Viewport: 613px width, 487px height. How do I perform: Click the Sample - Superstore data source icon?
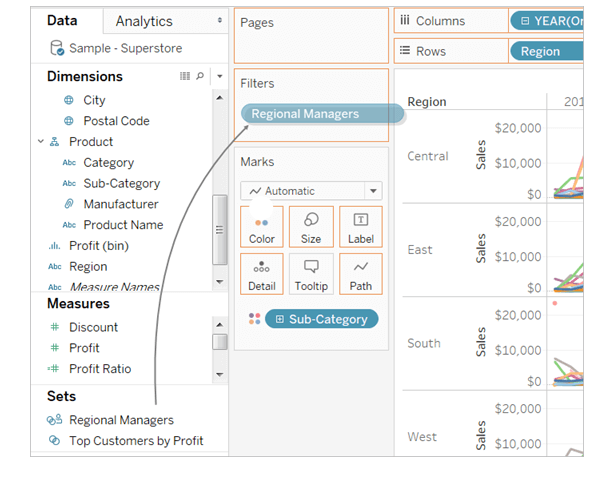tap(58, 48)
